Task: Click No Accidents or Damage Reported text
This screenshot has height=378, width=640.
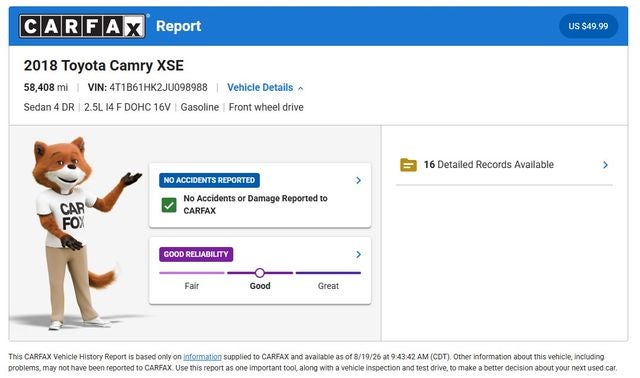Action: coord(256,205)
